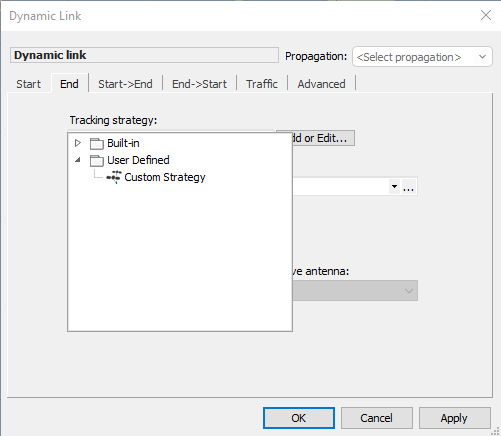Collapse the User Defined tree node
The width and height of the screenshot is (501, 436).
click(x=78, y=160)
